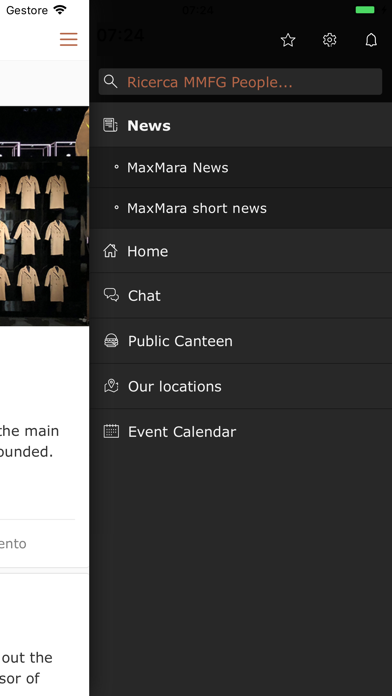Open Chat from the side menu
The image size is (392, 696).
(241, 296)
